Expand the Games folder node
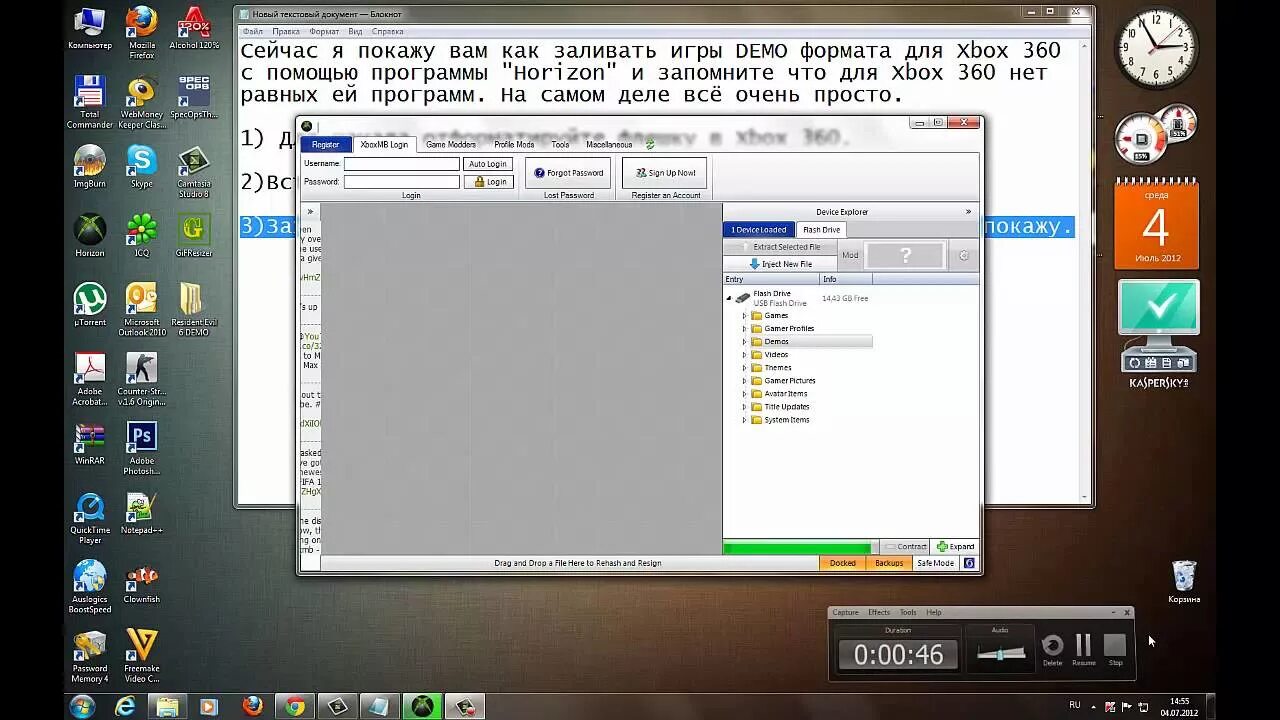 [744, 316]
